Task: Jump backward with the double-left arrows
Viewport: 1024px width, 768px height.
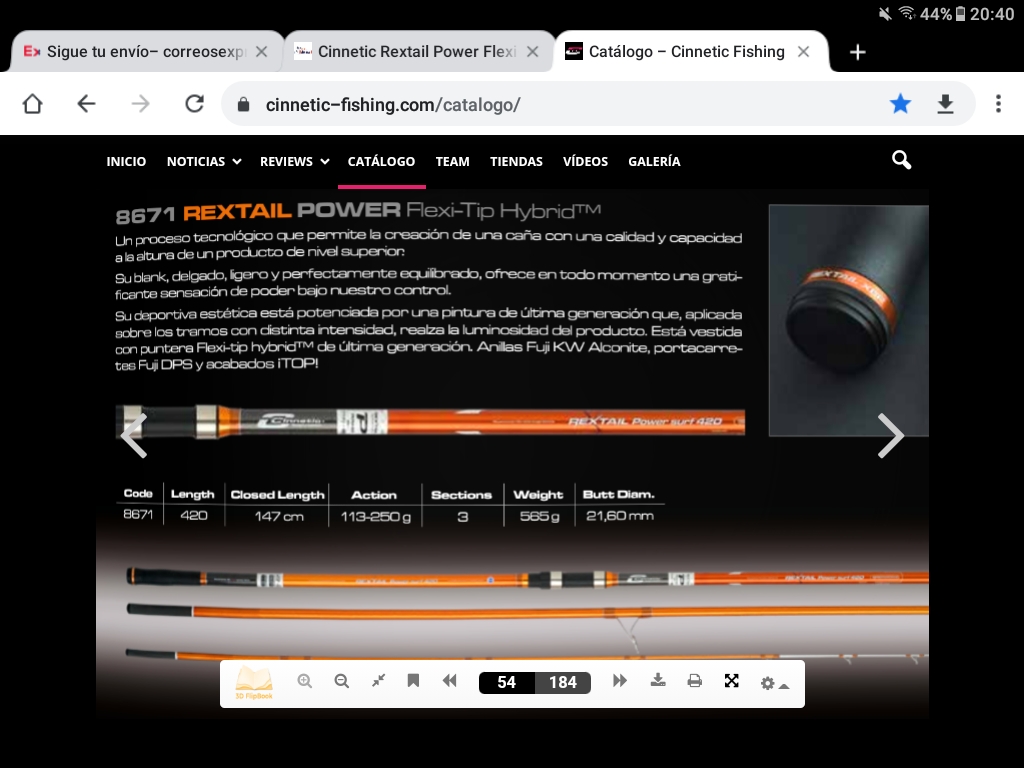Action: pos(449,681)
